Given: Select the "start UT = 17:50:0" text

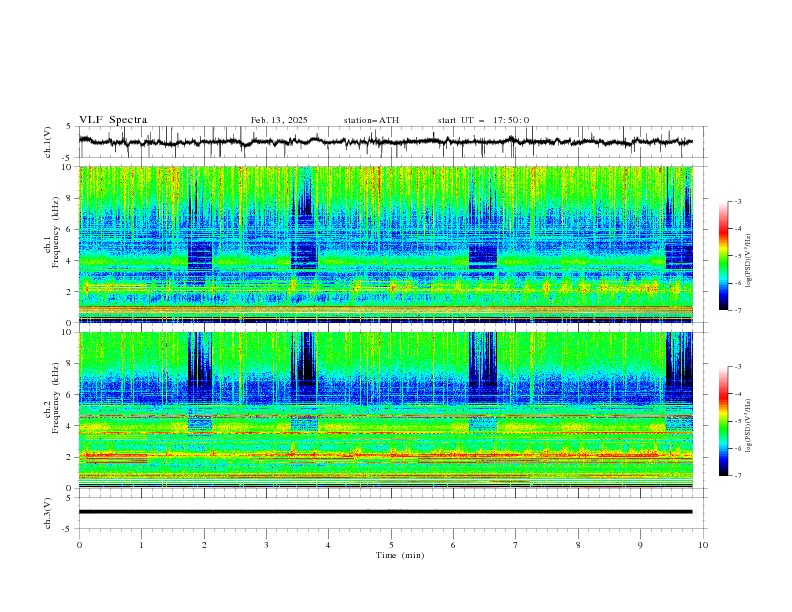Looking at the screenshot, I should click(x=483, y=120).
